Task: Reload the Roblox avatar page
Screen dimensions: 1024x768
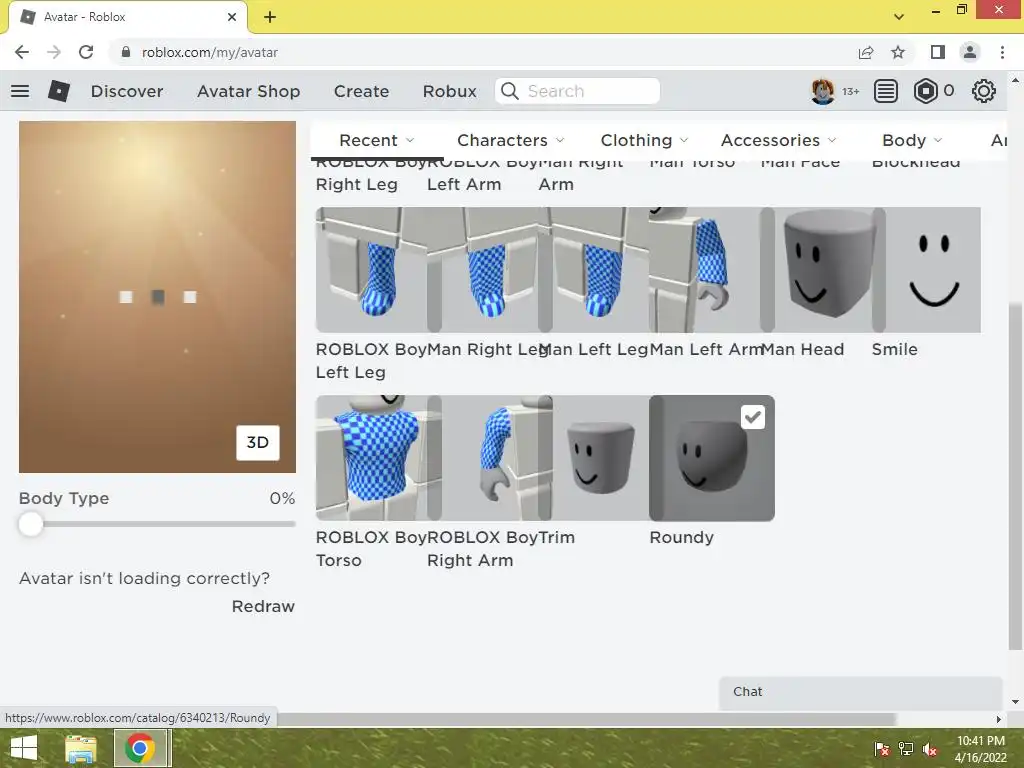Action: tap(86, 52)
